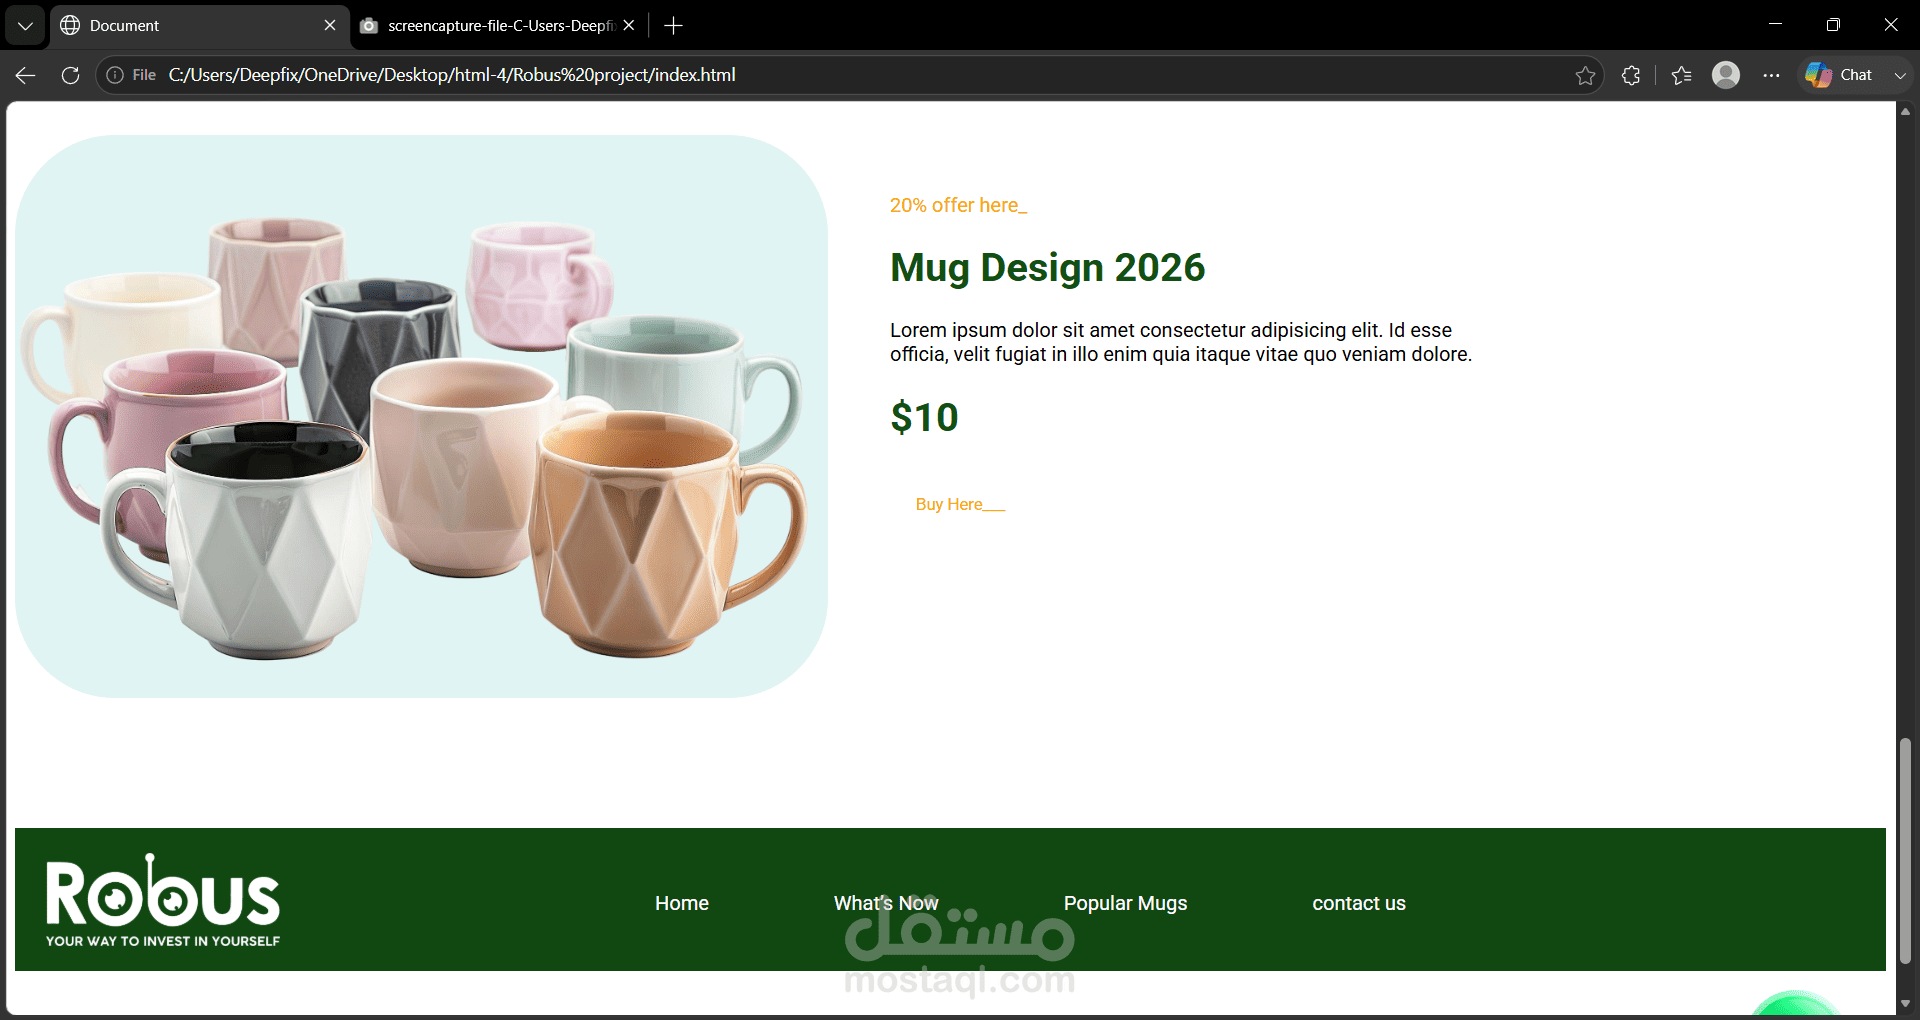Open the user profile menu
1920x1020 pixels.
click(1726, 75)
